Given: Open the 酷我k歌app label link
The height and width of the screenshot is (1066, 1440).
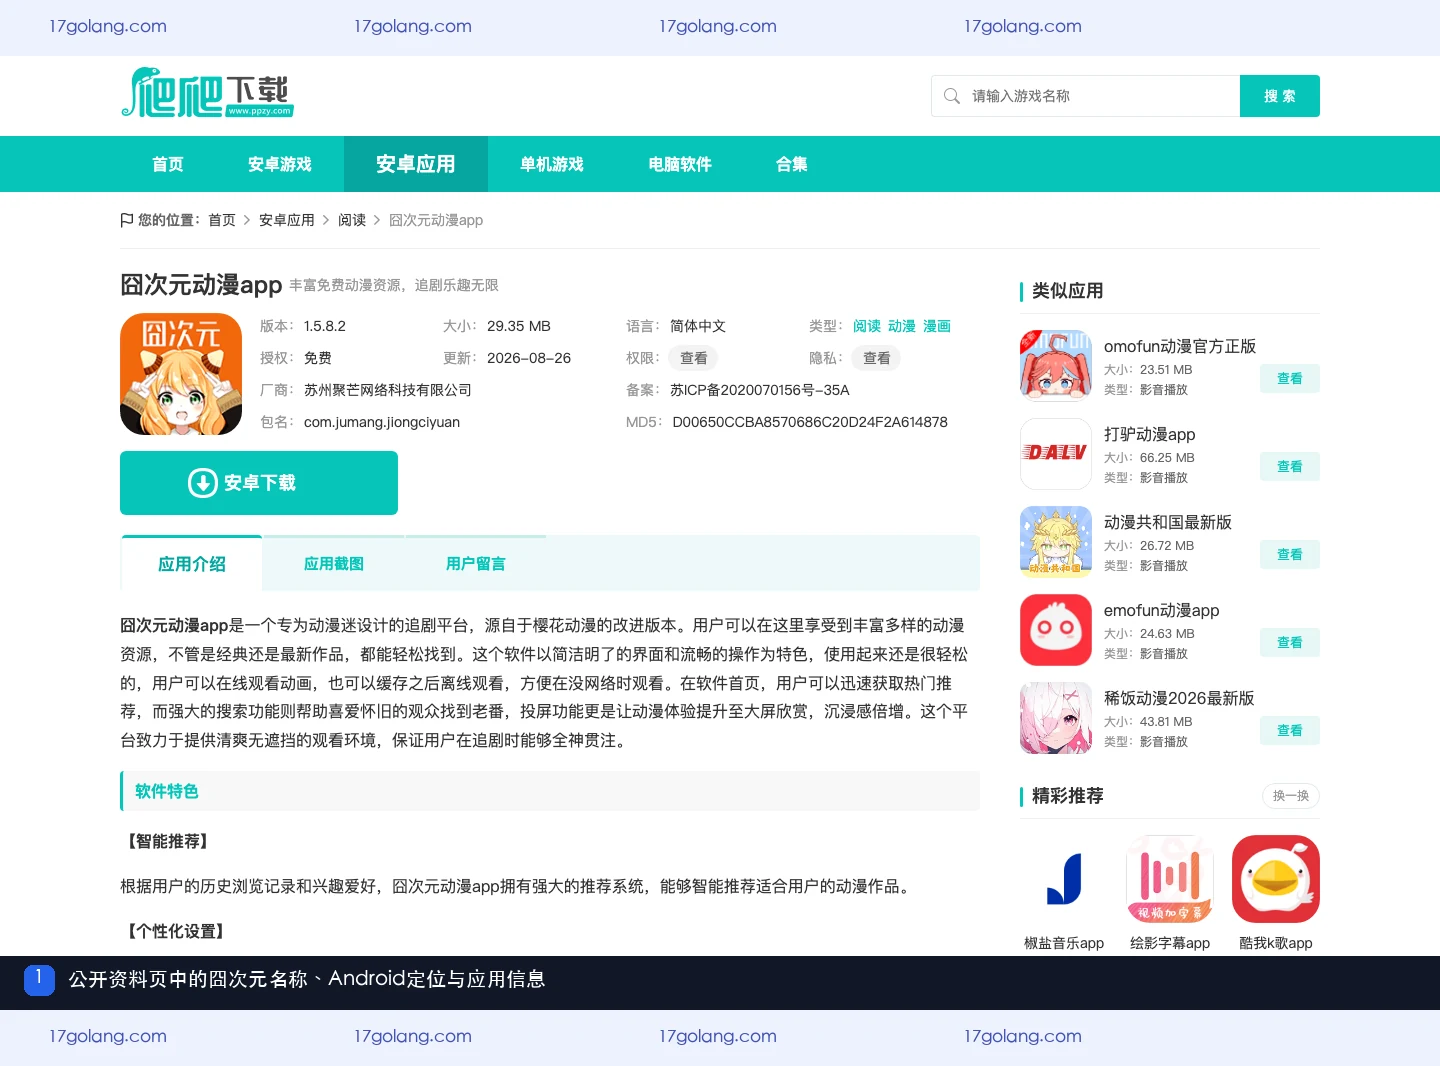Looking at the screenshot, I should tap(1276, 943).
